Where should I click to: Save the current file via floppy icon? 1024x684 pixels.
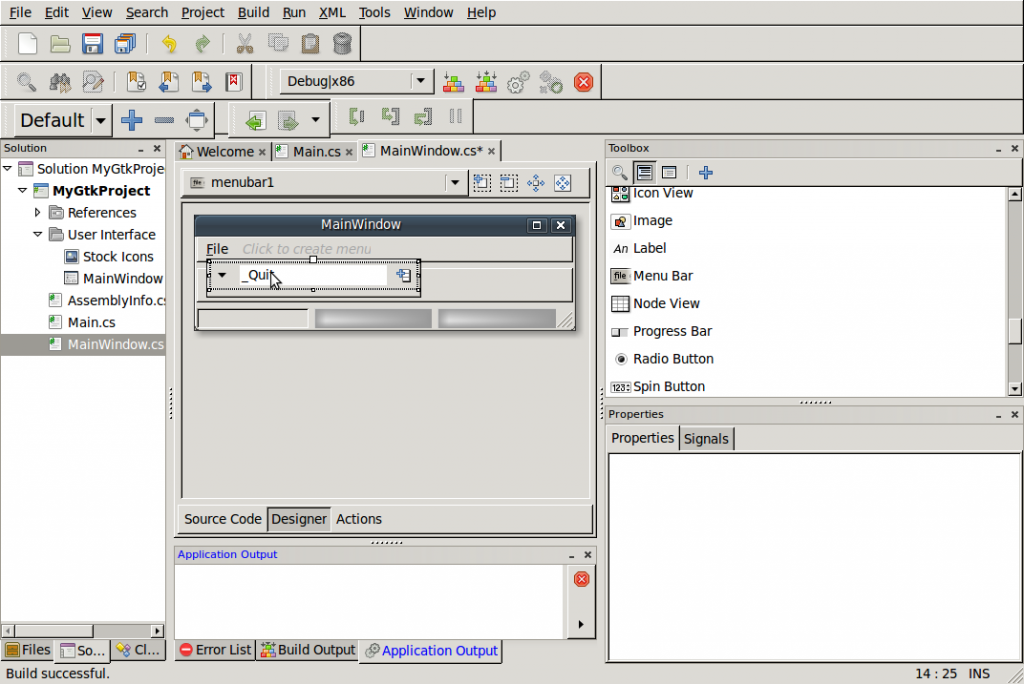tap(92, 44)
